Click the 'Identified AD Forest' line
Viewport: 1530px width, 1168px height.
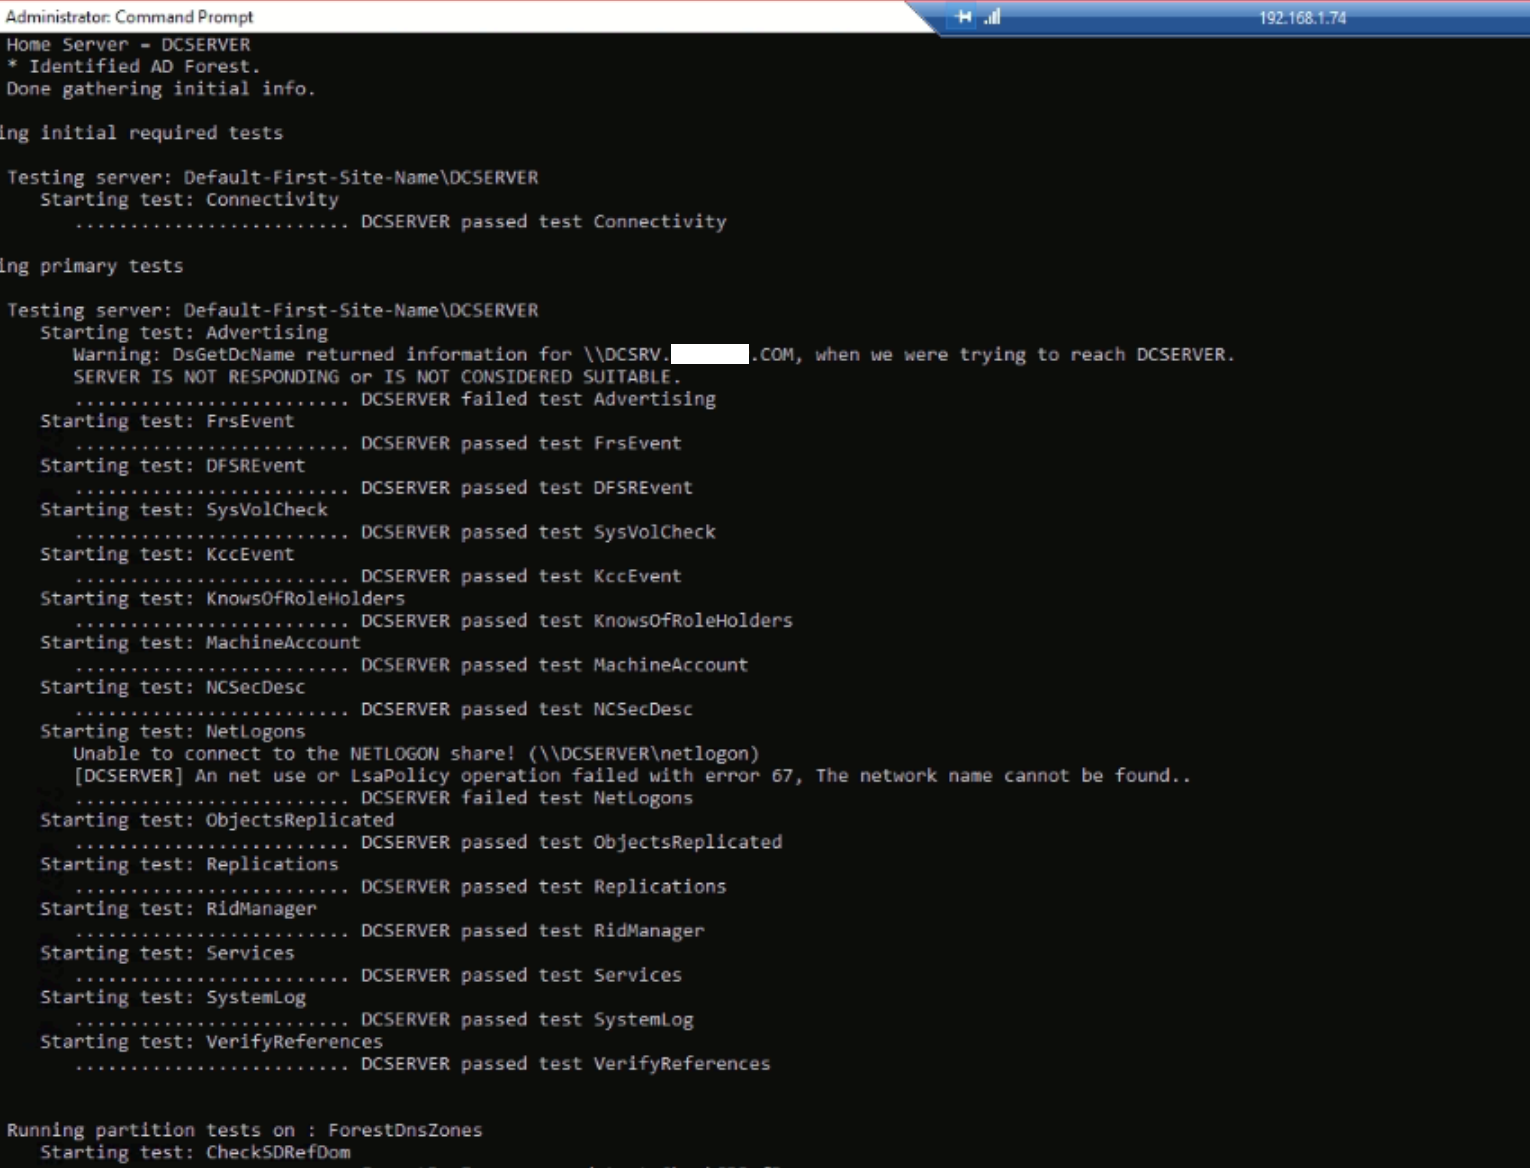(134, 67)
